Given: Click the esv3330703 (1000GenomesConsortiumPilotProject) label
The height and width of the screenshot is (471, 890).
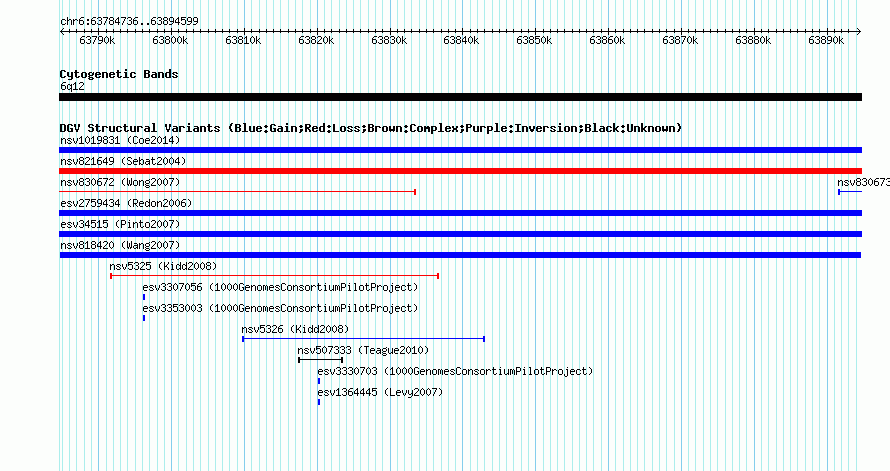Looking at the screenshot, I should [455, 371].
